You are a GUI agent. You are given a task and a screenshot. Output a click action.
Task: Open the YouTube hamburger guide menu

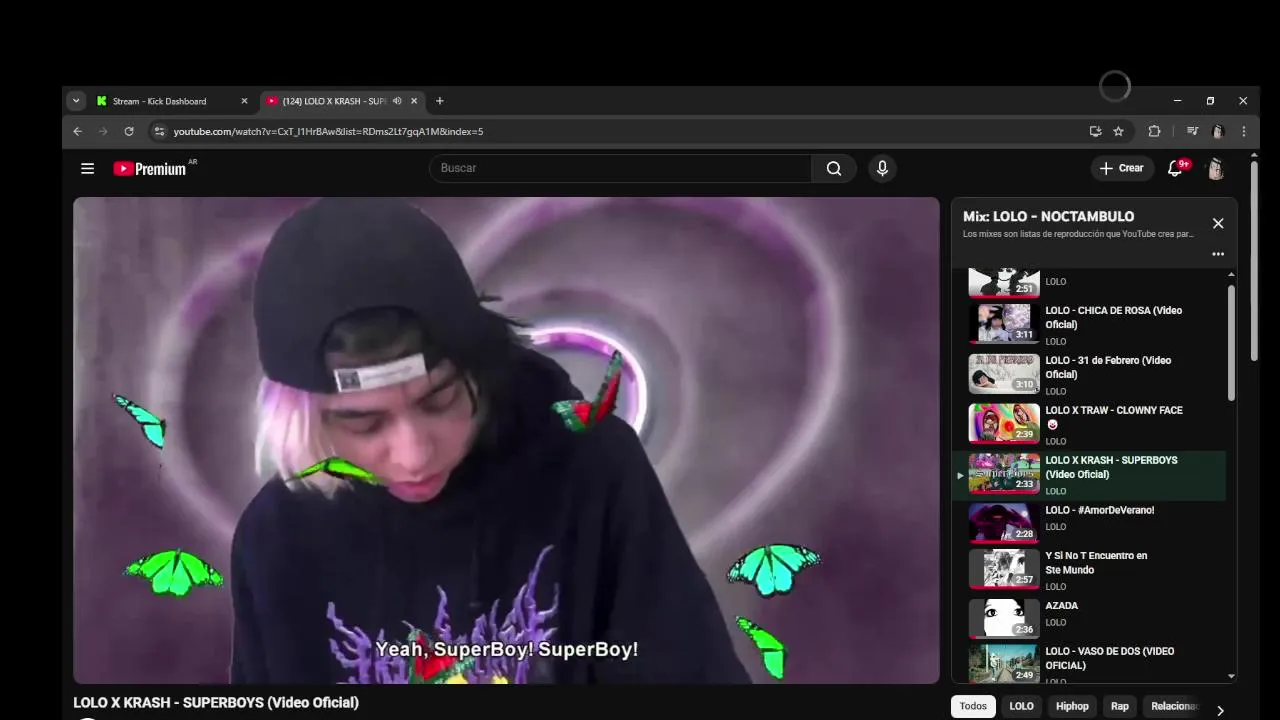tap(87, 168)
